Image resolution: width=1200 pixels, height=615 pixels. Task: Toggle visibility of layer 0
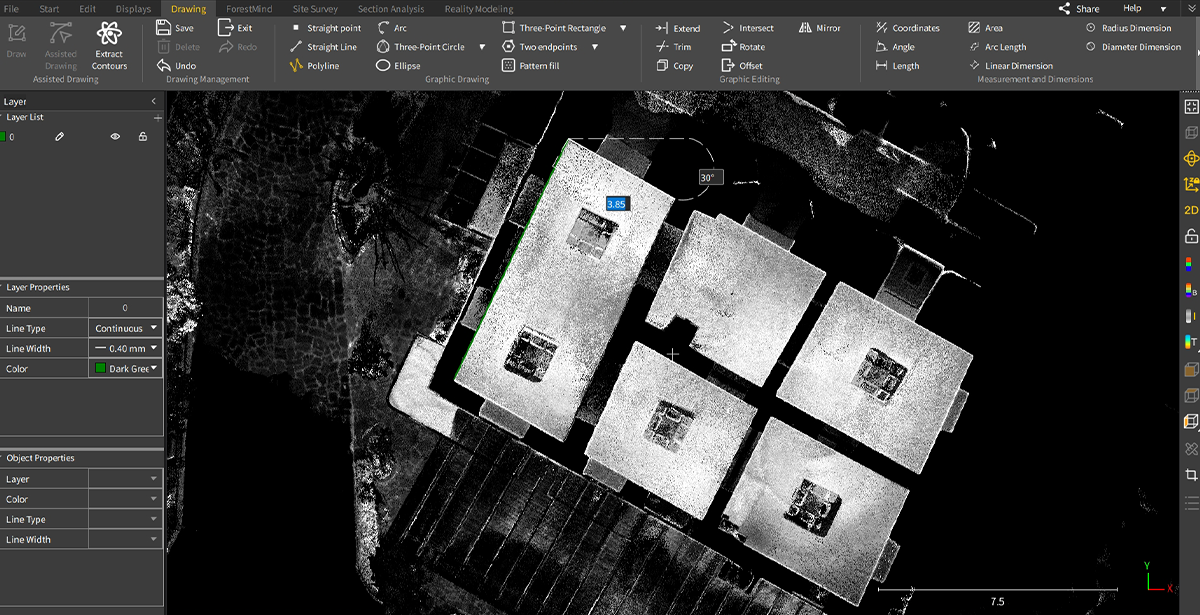(x=115, y=135)
